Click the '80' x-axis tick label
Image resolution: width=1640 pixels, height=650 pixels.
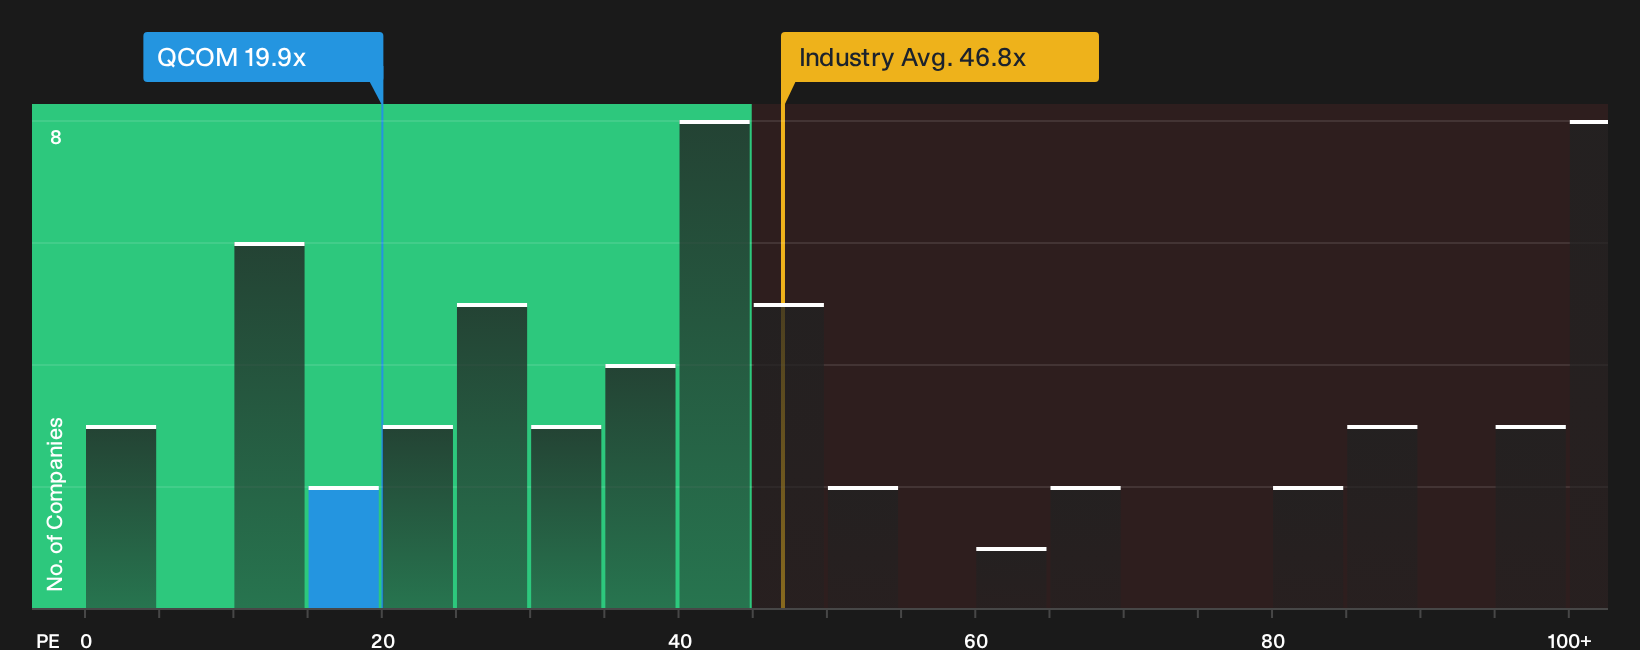pos(1273,641)
